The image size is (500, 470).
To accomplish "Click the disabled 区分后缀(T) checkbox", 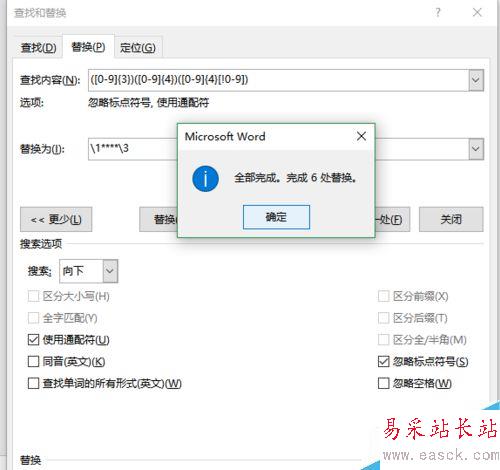I will [x=384, y=318].
